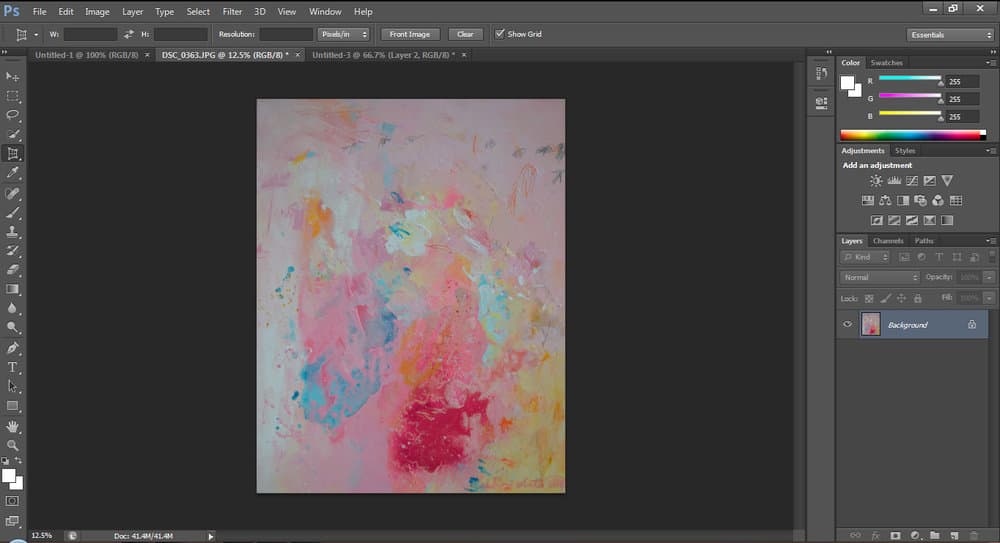Click the R channel color slider
This screenshot has height=543, width=1000.
[x=910, y=79]
